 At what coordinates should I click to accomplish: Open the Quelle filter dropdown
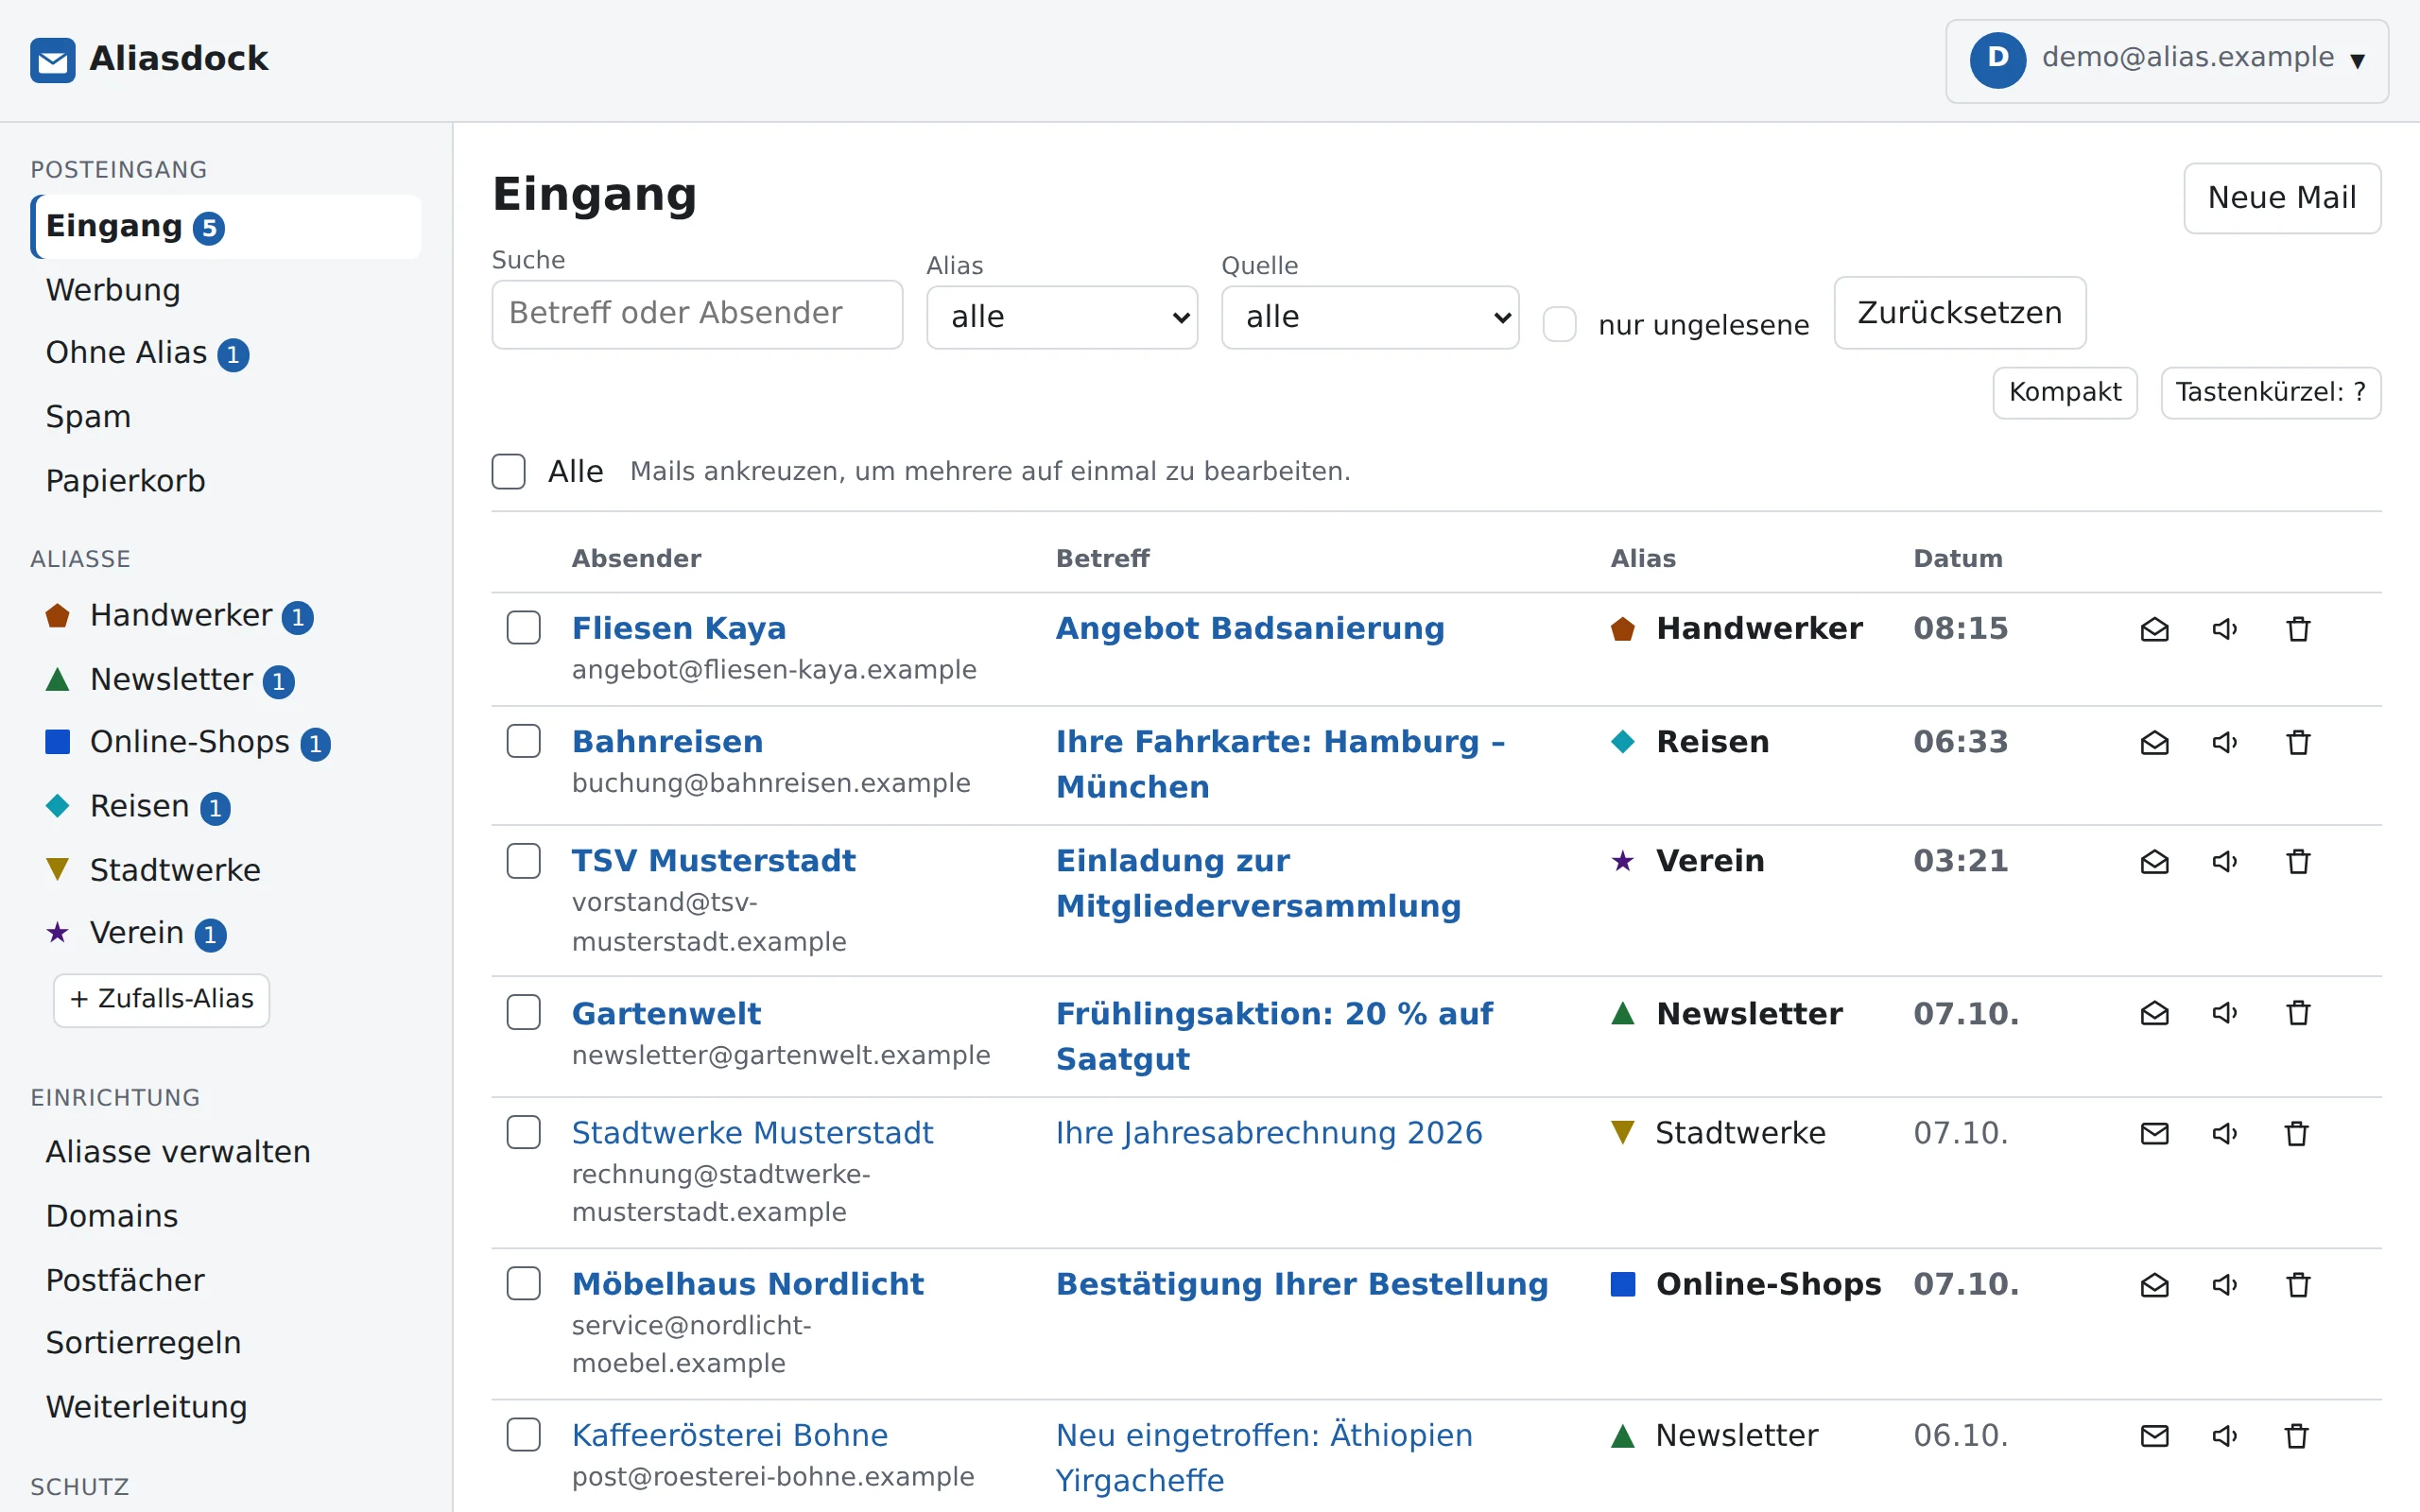(1370, 317)
